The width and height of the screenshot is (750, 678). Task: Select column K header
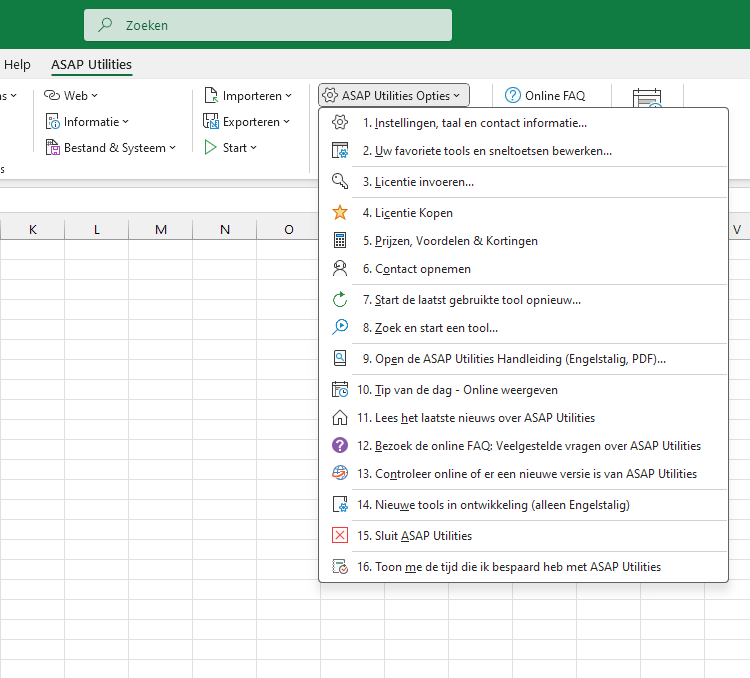[33, 230]
